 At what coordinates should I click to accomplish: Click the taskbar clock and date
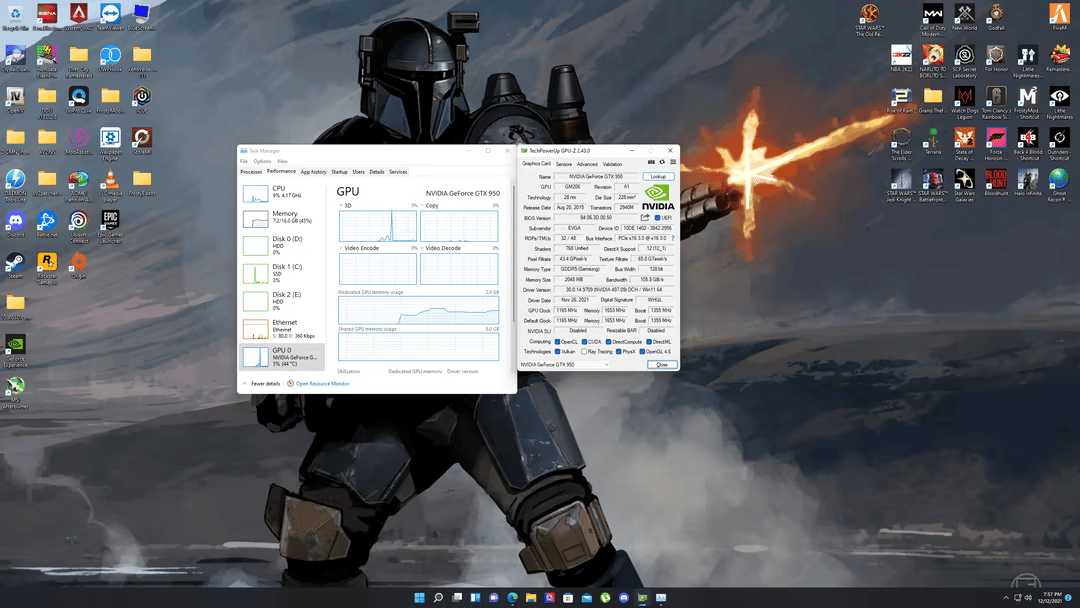1052,598
